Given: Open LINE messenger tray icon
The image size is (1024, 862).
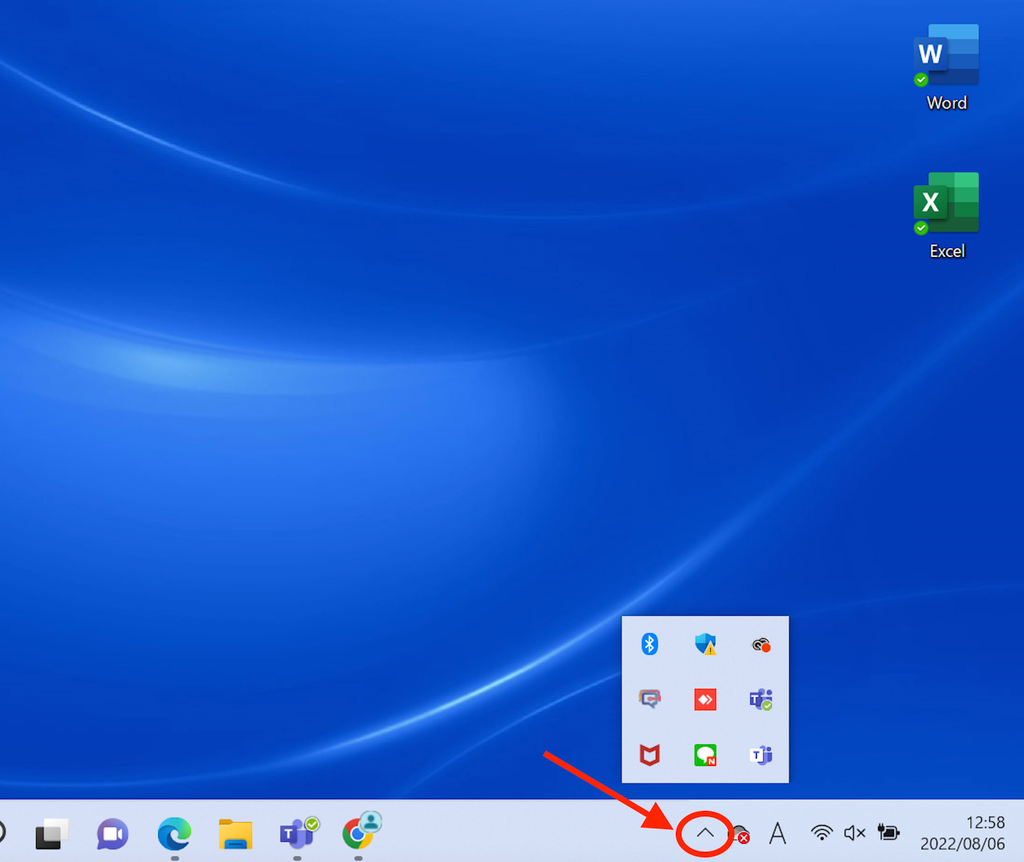Looking at the screenshot, I should click(705, 755).
